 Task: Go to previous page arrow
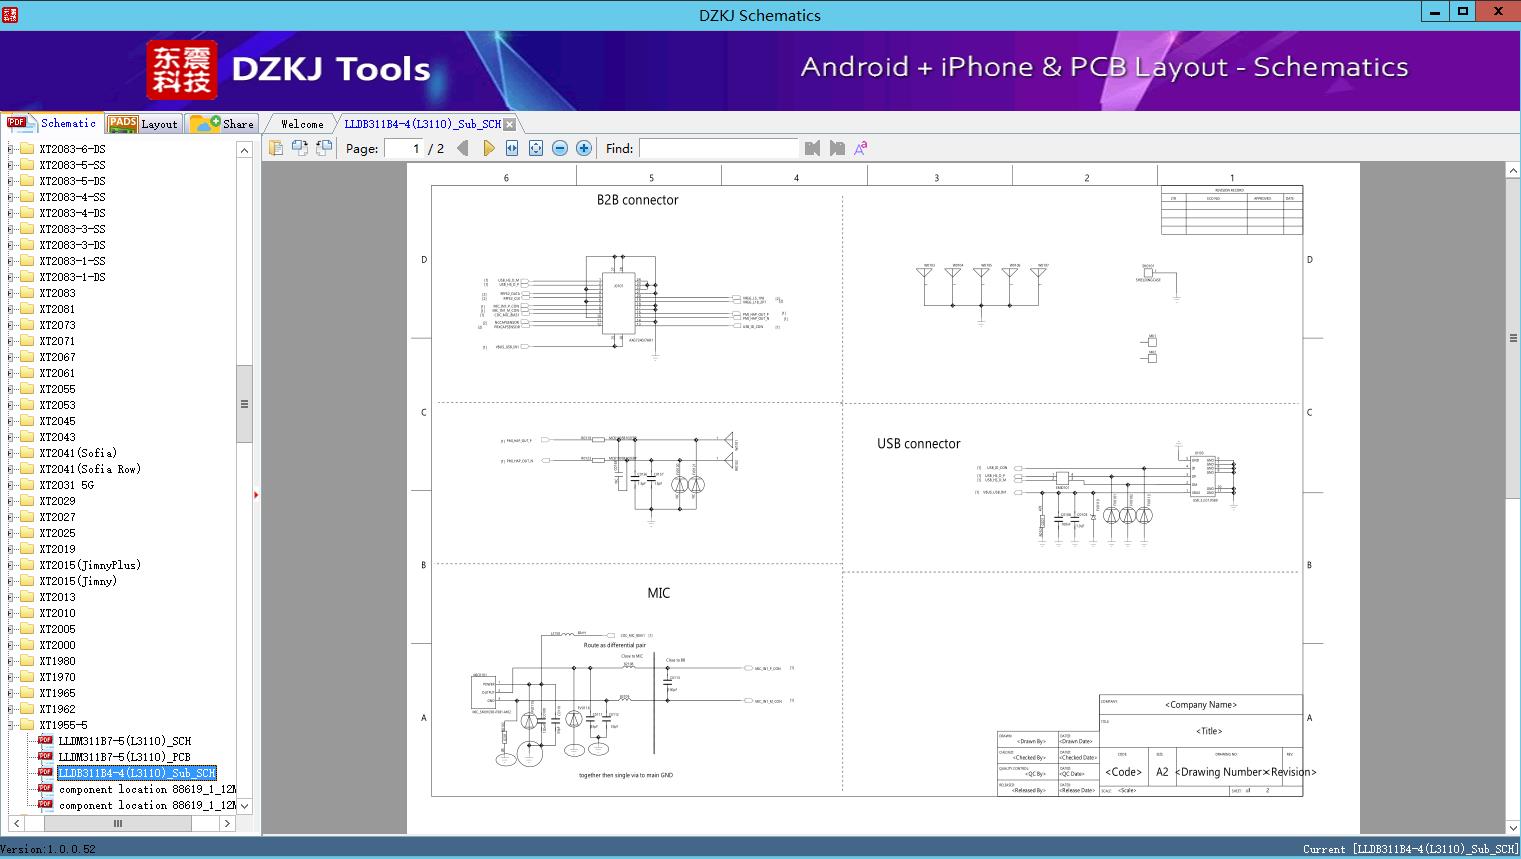462,148
